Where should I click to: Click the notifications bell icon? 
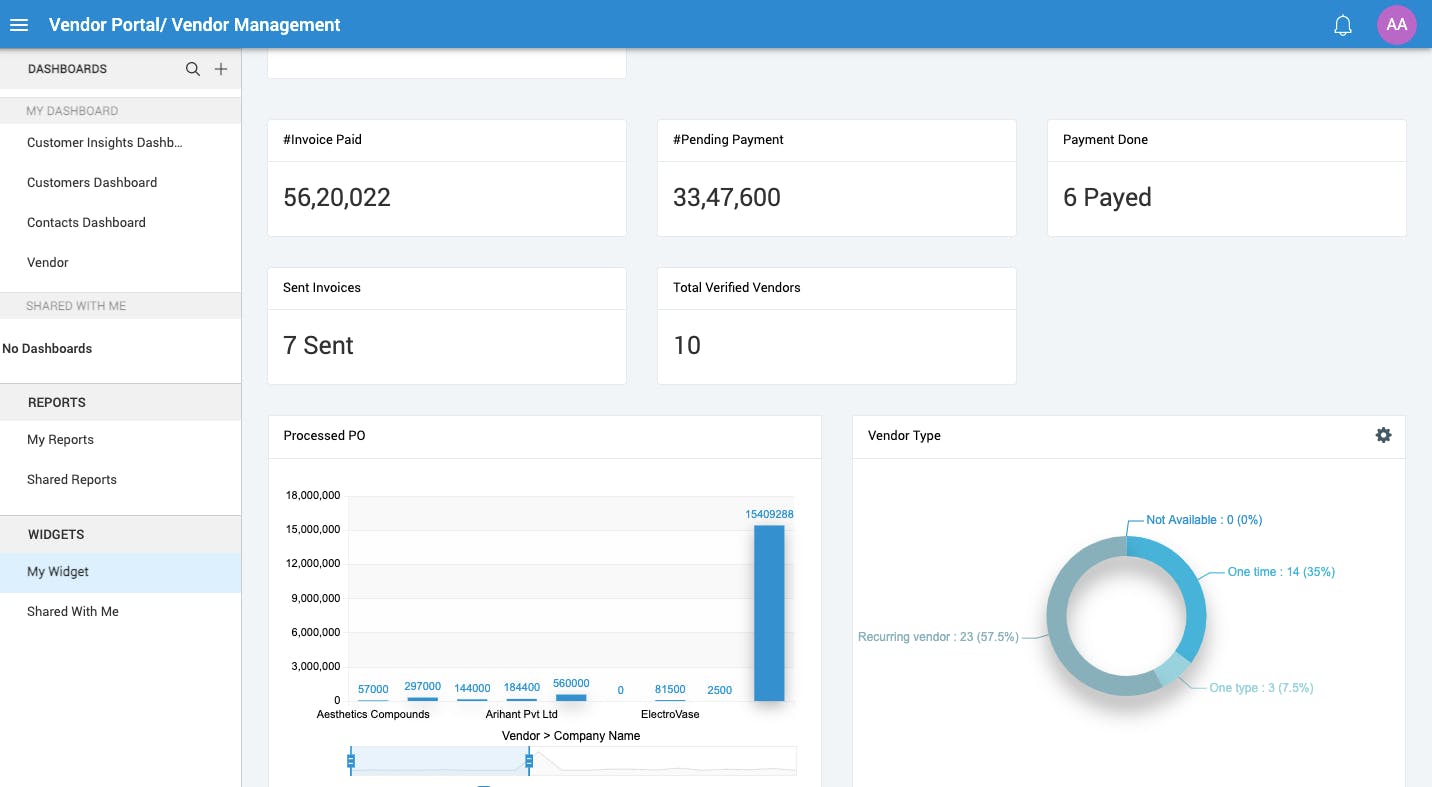click(x=1343, y=26)
